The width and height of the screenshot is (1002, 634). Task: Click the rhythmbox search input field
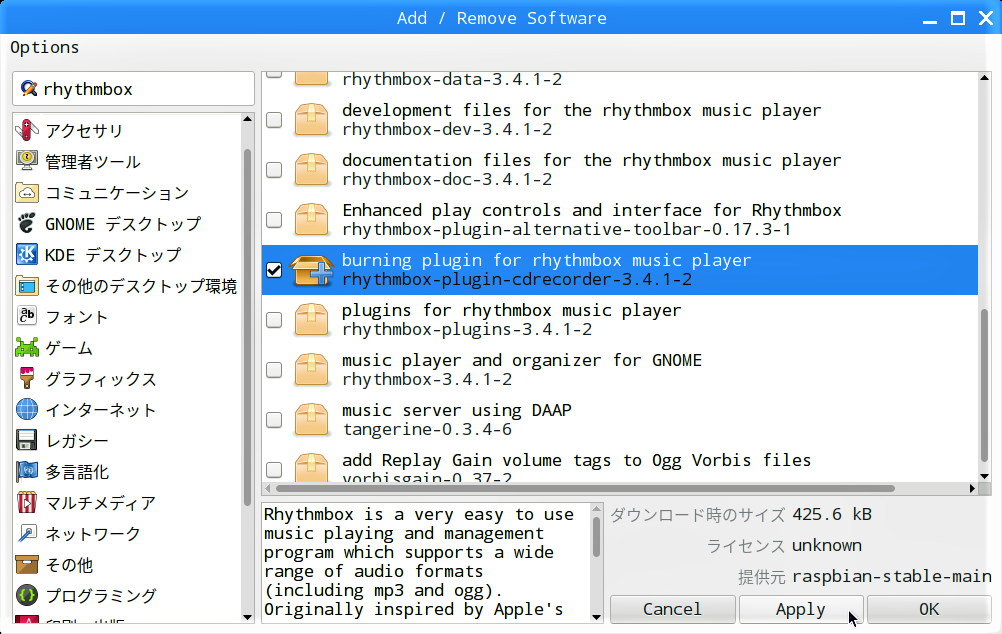point(133,89)
